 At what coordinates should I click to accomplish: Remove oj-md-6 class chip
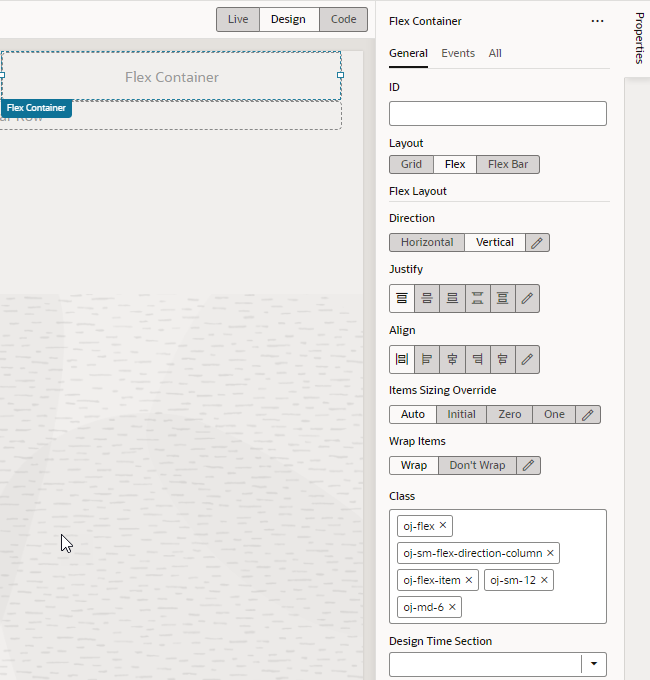click(x=452, y=607)
